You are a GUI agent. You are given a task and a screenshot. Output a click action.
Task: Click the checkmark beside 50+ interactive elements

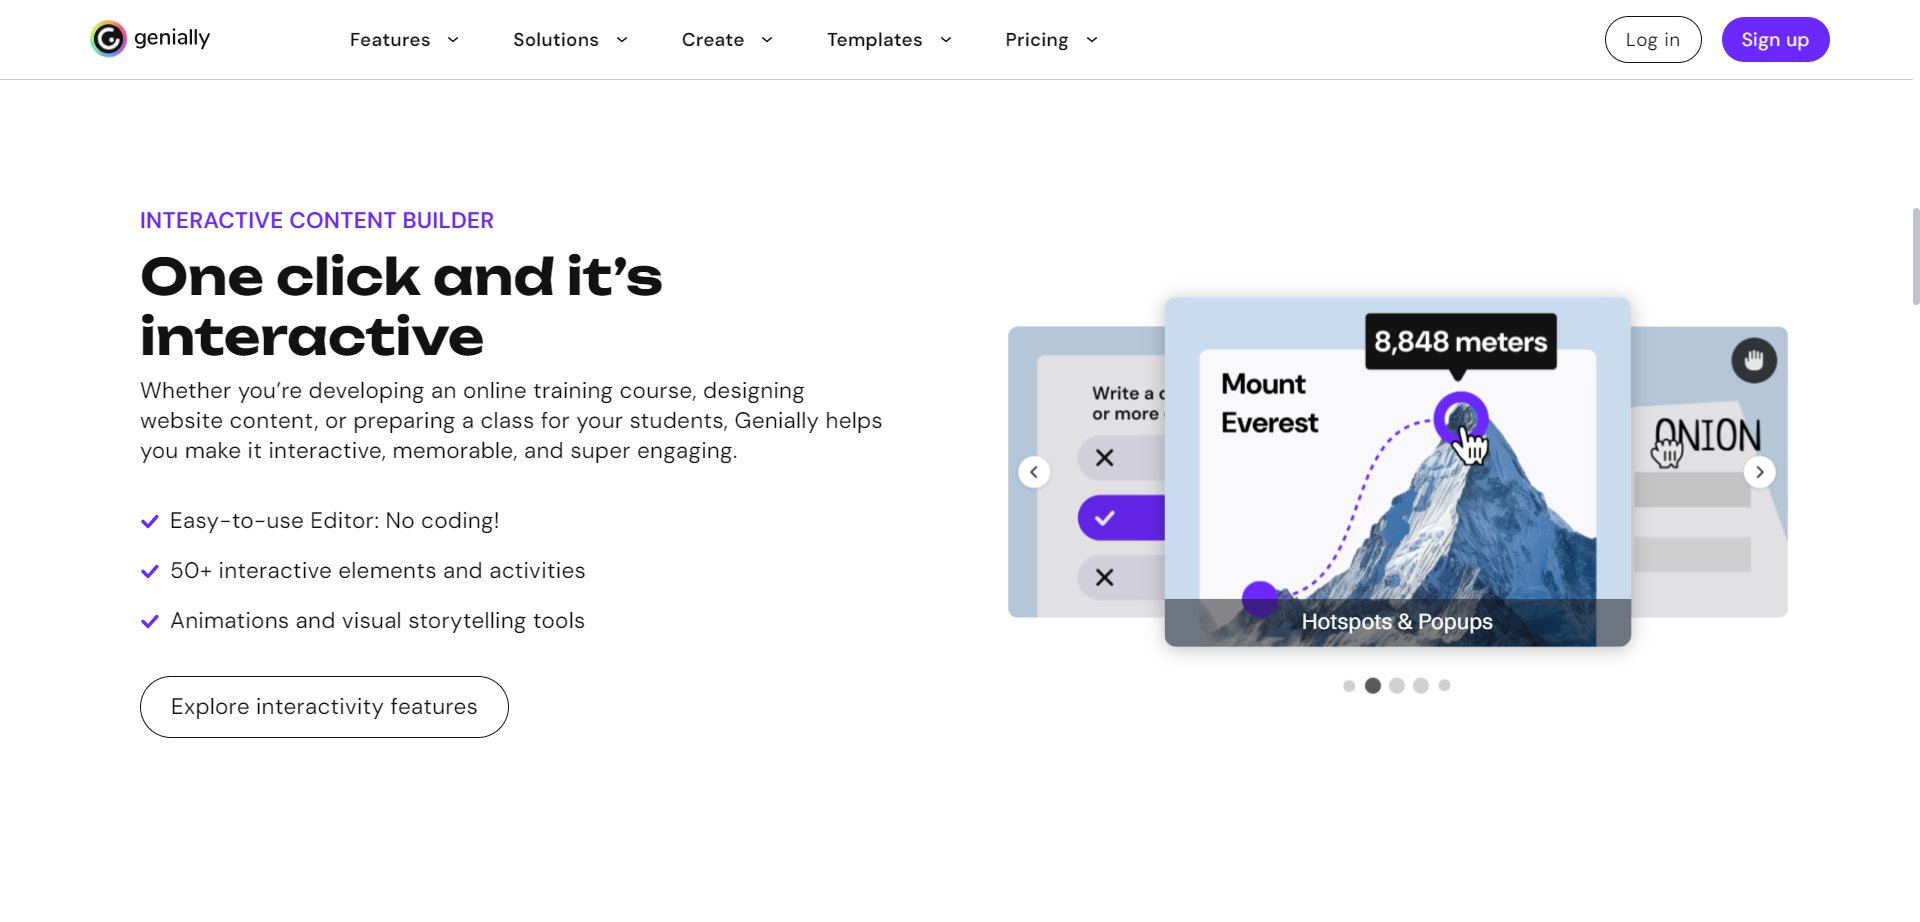click(x=150, y=571)
